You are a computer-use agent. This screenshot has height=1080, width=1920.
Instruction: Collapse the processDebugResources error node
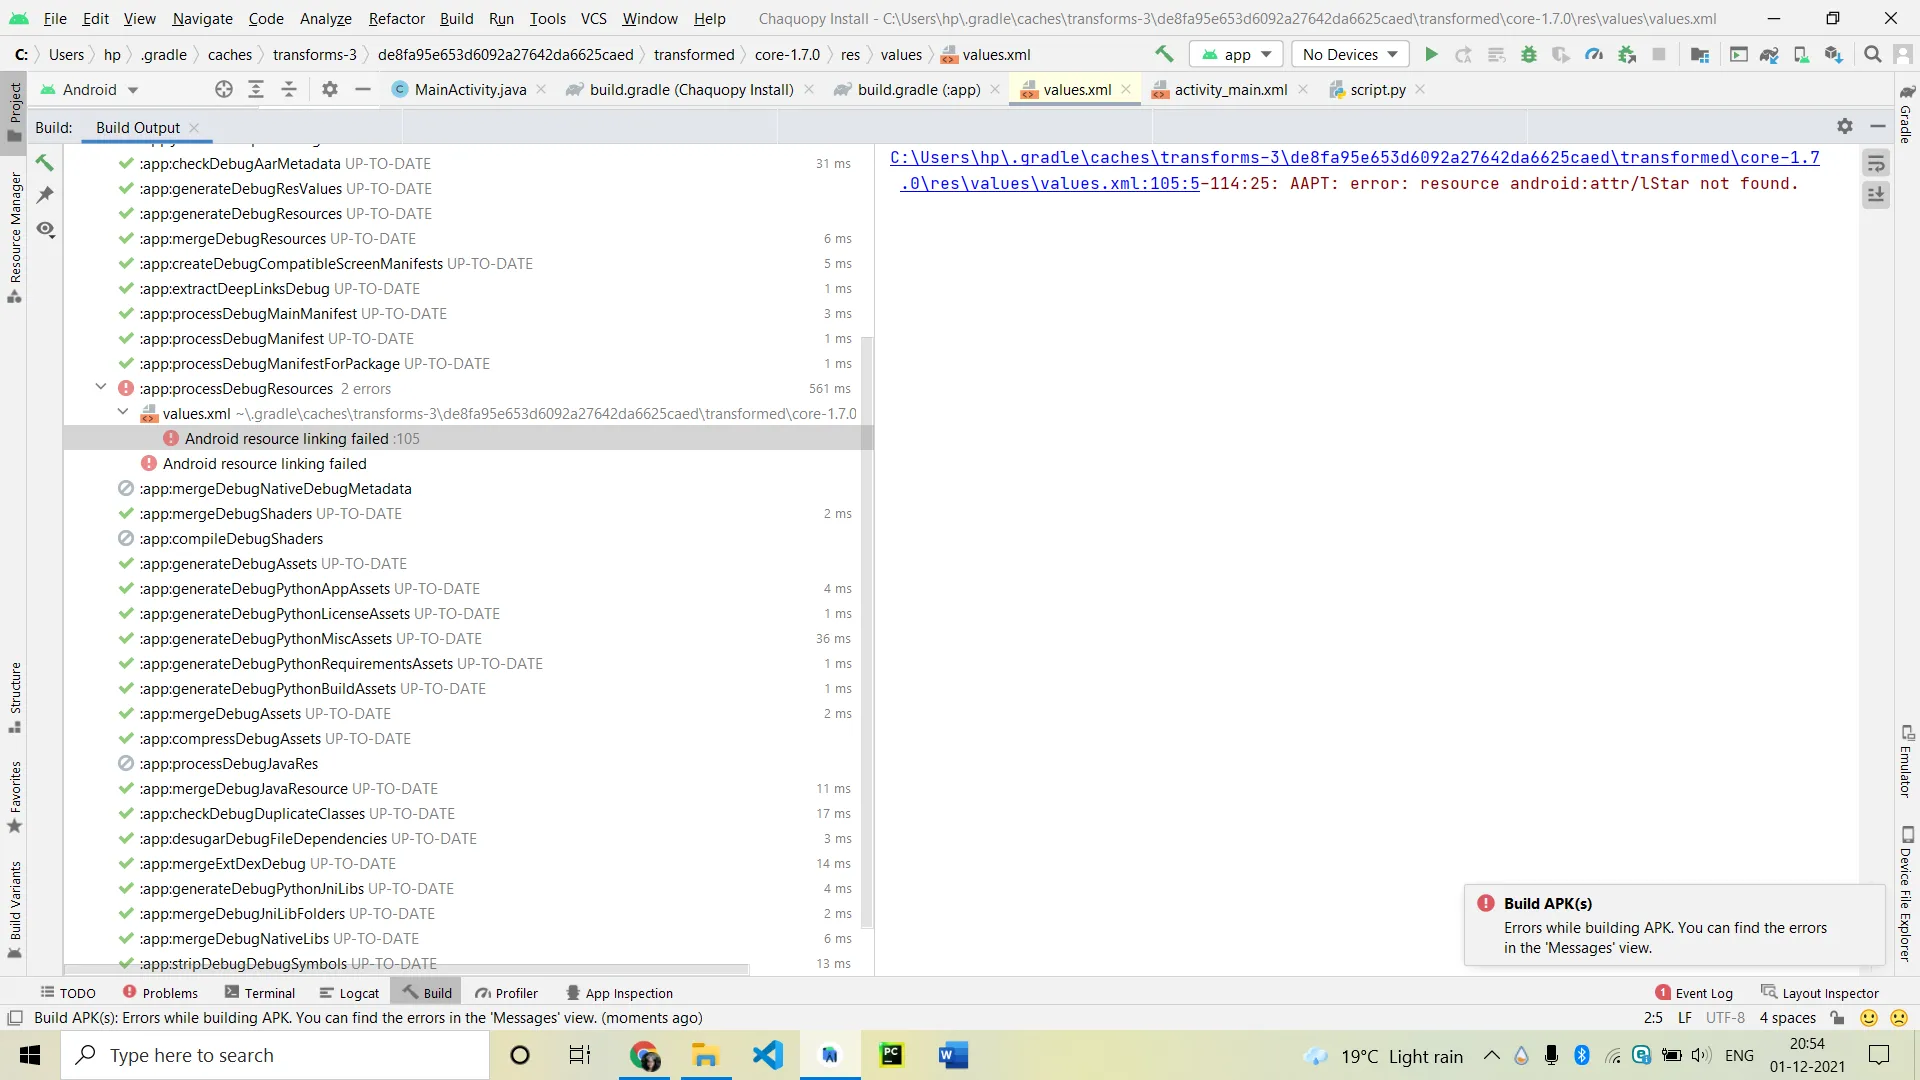click(101, 387)
